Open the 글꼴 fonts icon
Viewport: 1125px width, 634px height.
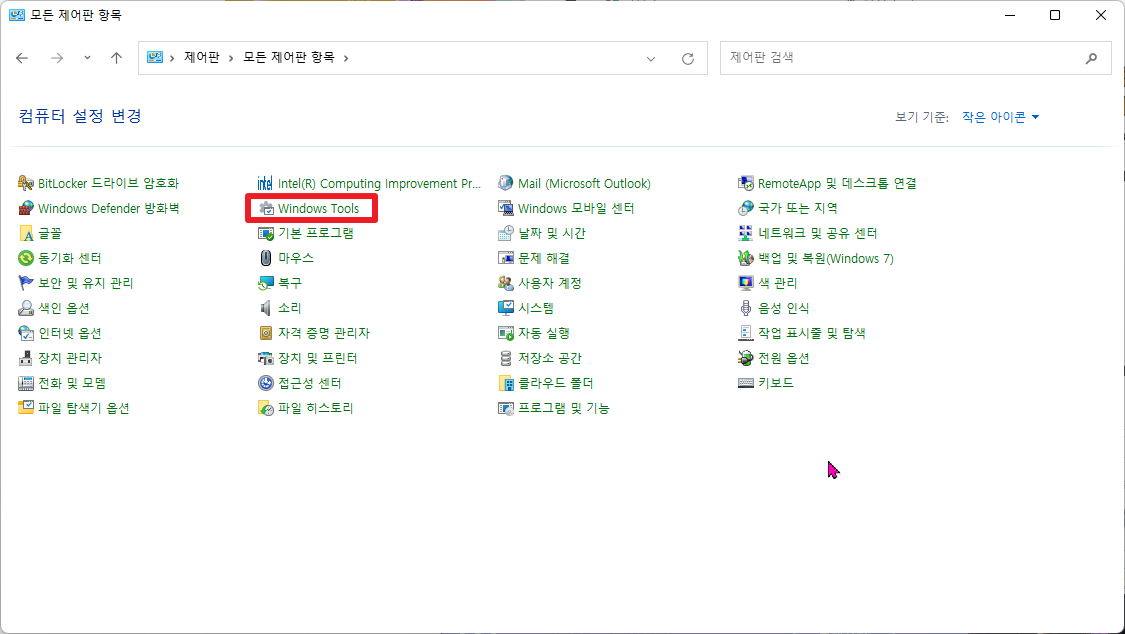click(x=26, y=234)
